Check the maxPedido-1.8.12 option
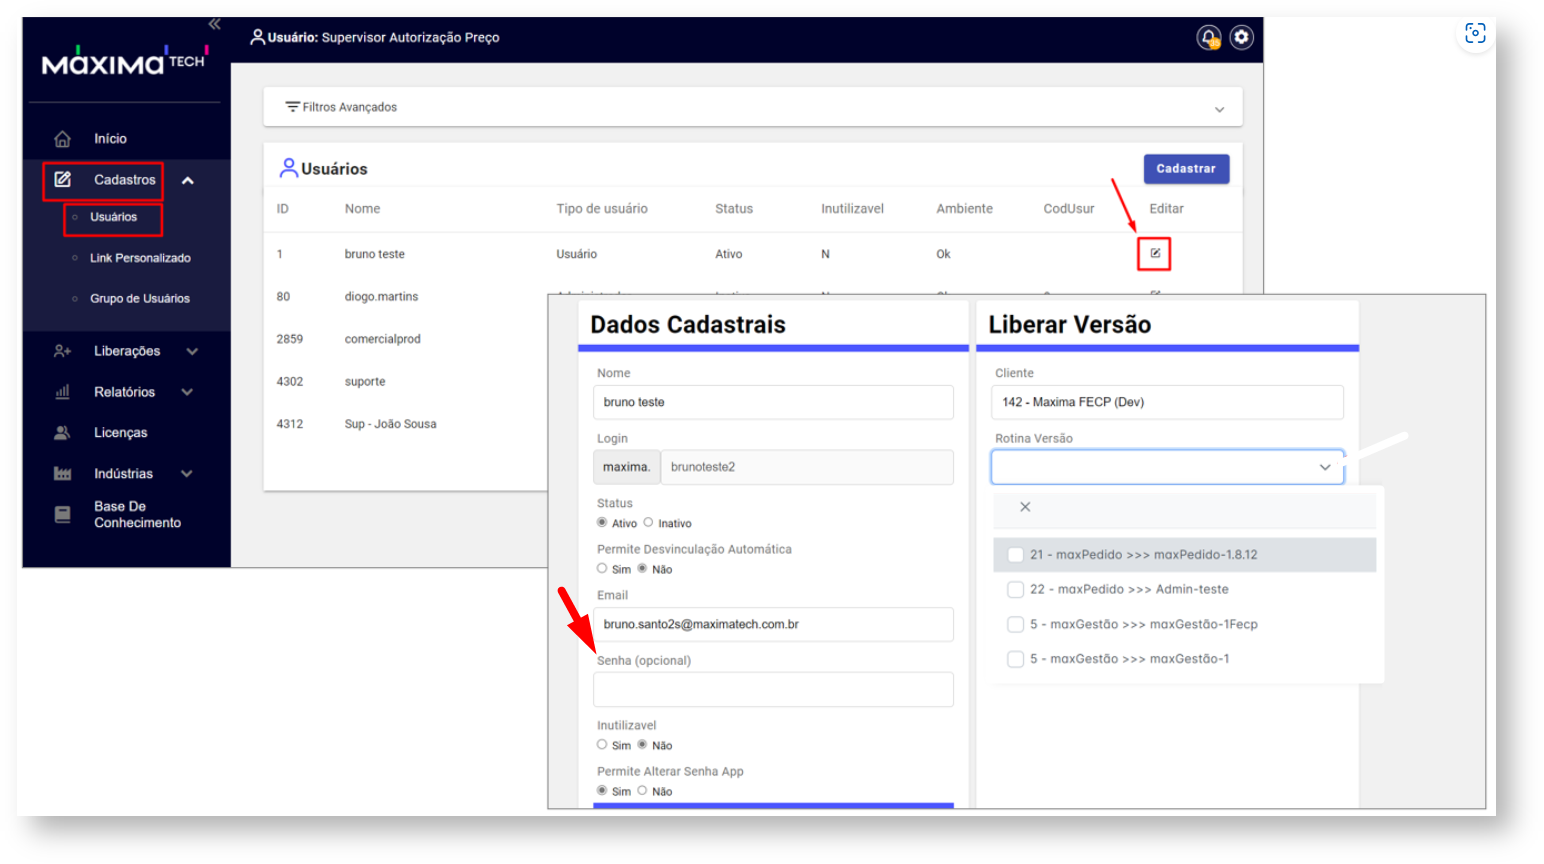The width and height of the screenshot is (1544, 864). click(1015, 555)
